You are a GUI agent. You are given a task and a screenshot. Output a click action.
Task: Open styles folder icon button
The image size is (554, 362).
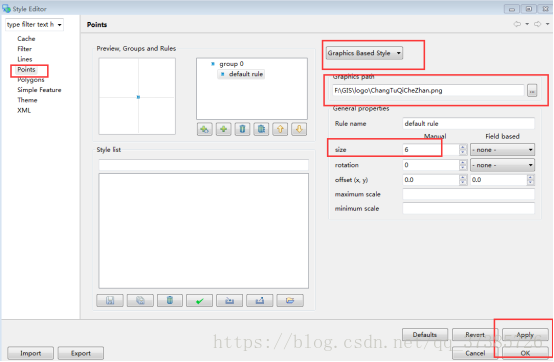(x=290, y=301)
